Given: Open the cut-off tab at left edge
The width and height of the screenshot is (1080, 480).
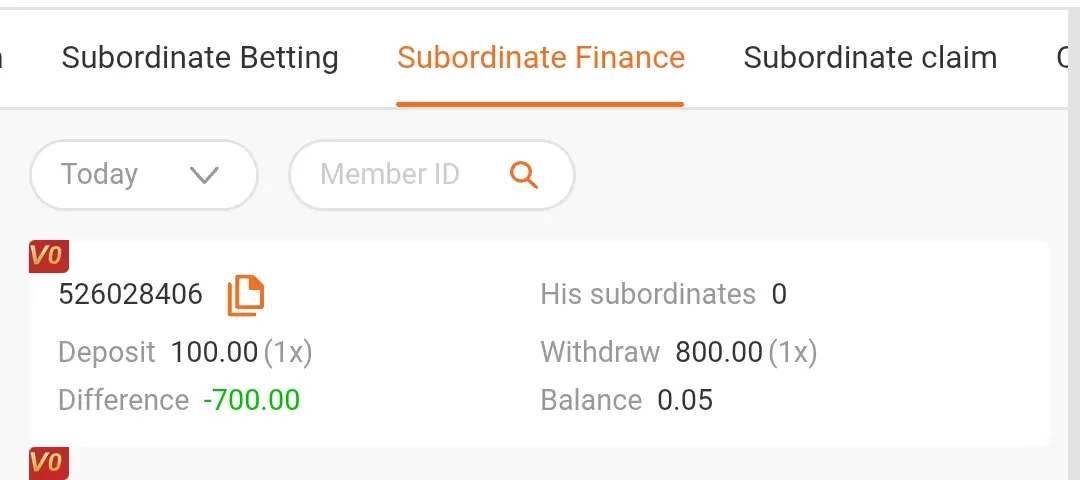Looking at the screenshot, I should (x=1, y=58).
